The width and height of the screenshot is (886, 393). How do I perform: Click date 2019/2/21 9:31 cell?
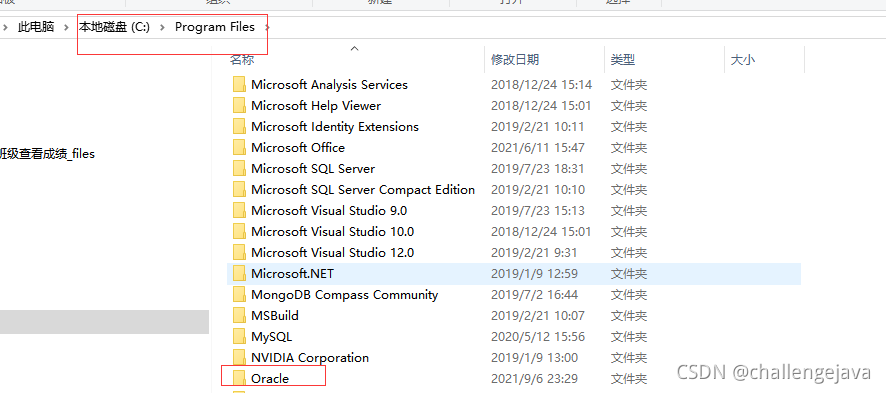[x=534, y=252]
